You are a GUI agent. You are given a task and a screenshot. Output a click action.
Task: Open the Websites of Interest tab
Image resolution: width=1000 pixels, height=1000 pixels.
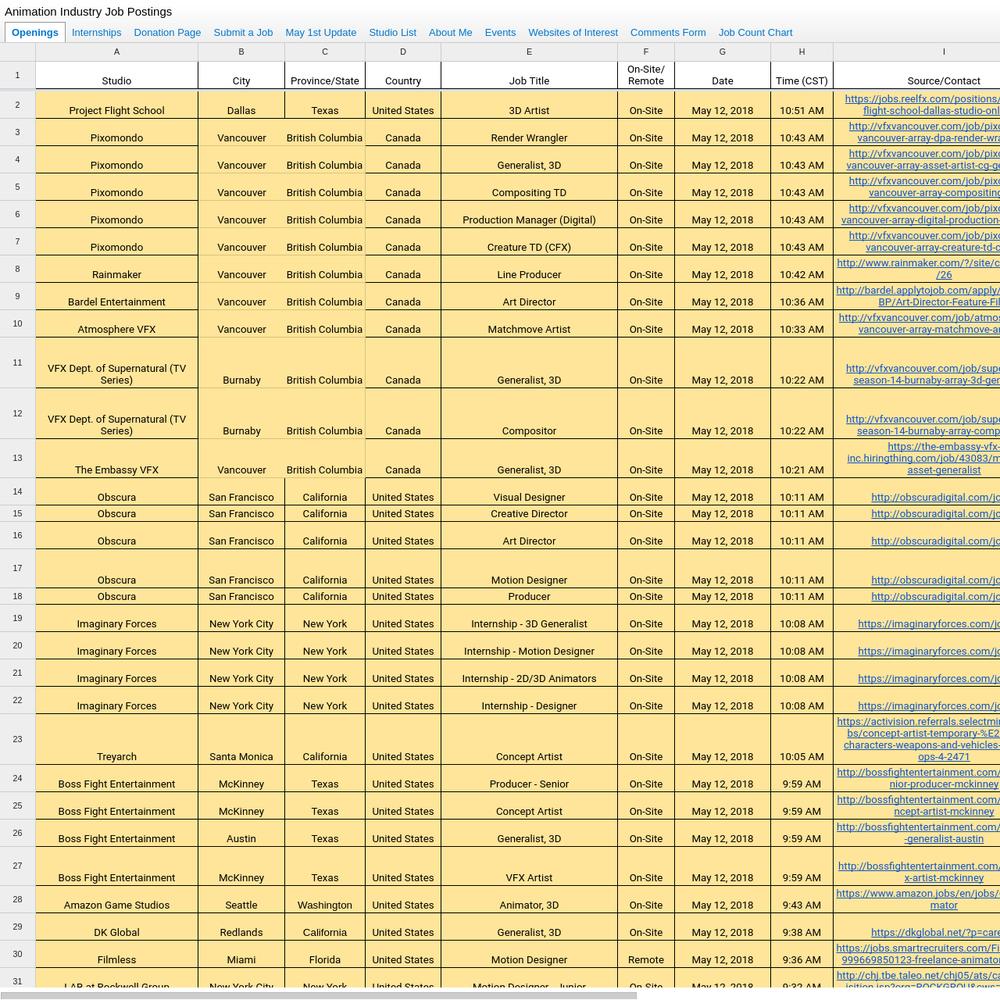click(x=573, y=33)
